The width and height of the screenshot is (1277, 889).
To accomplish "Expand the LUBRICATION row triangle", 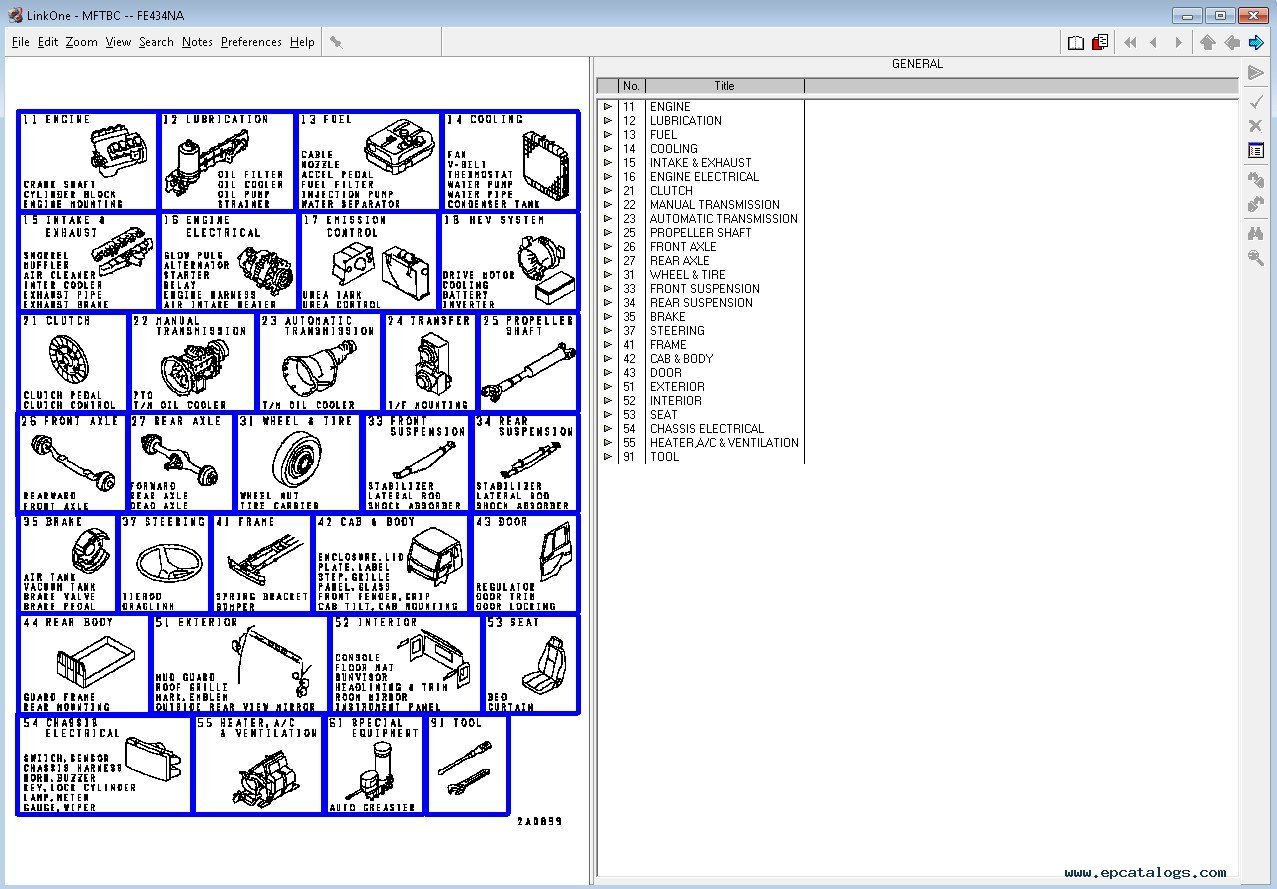I will (x=607, y=121).
